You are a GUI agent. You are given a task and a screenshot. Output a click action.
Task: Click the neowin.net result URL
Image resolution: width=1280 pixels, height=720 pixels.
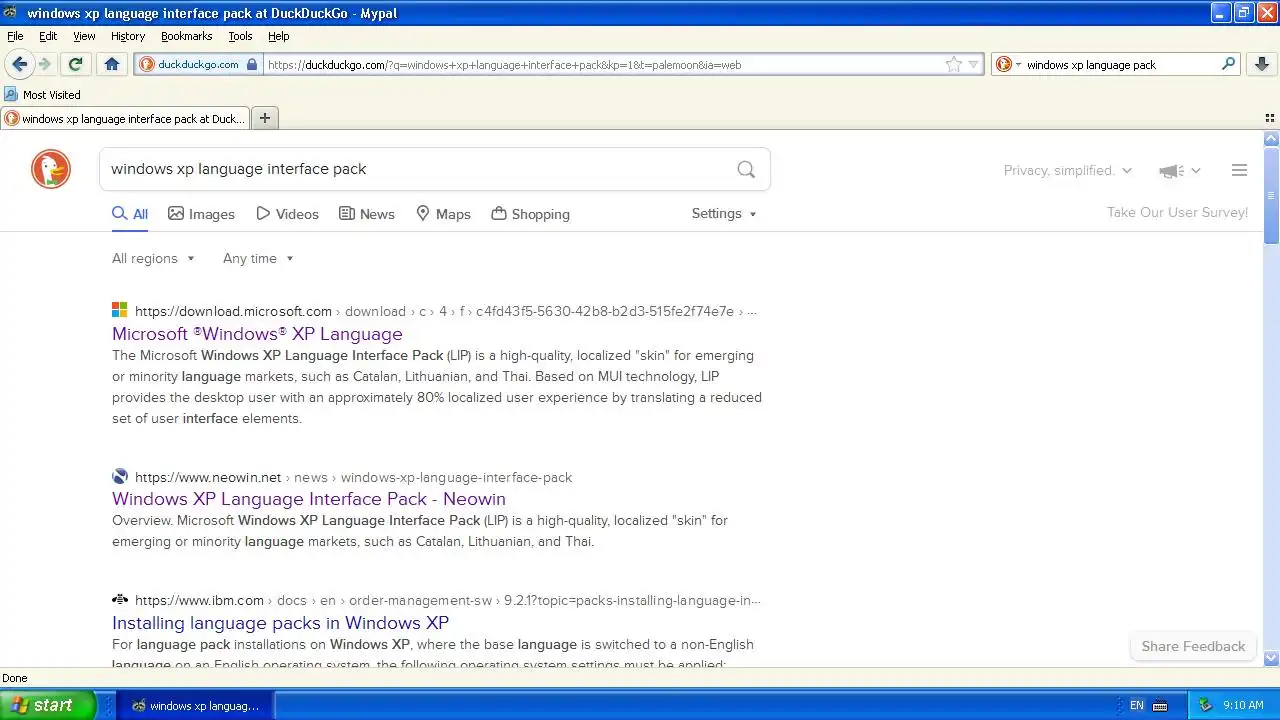pyautogui.click(x=353, y=477)
